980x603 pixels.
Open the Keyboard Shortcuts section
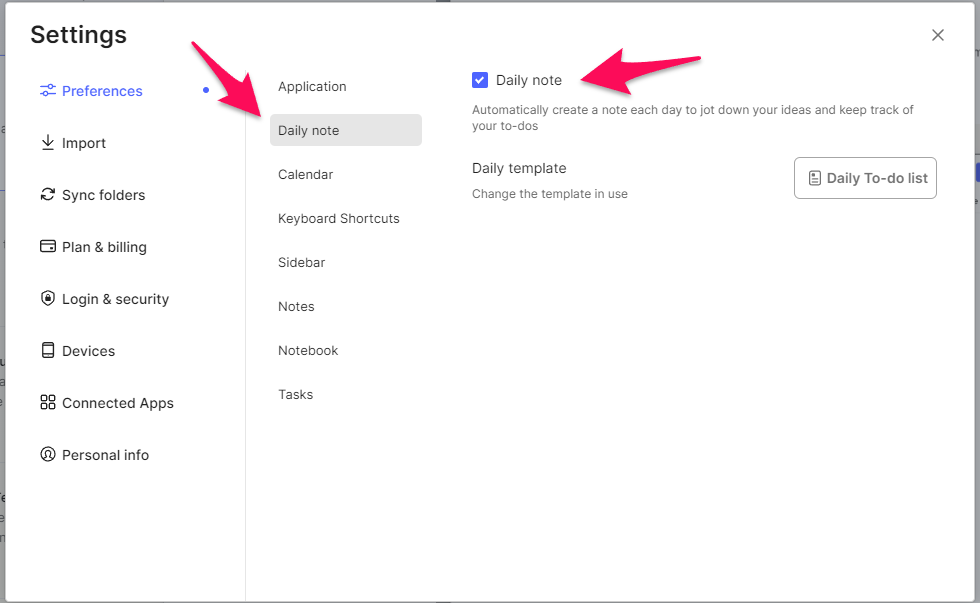(339, 218)
